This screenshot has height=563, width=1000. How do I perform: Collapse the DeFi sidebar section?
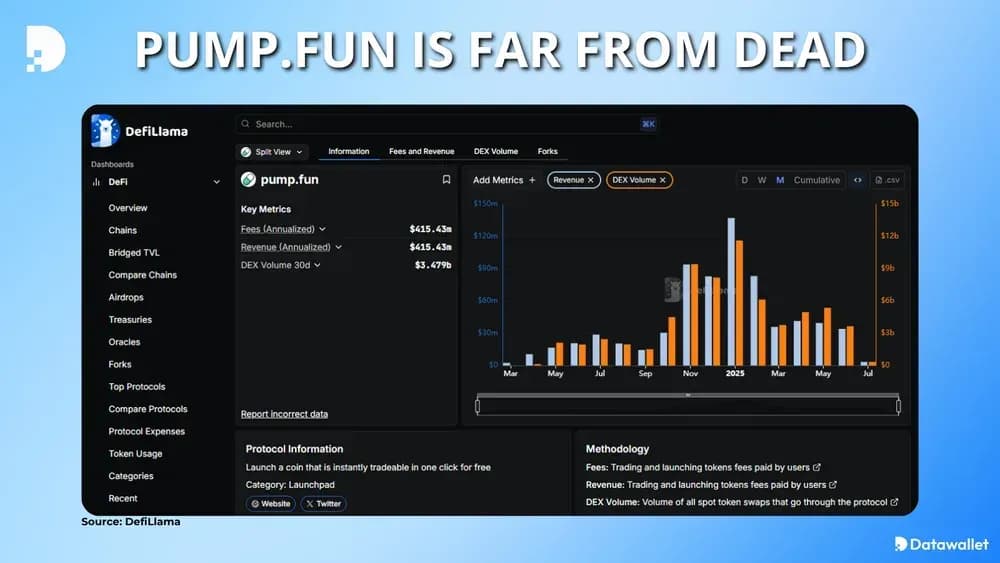pyautogui.click(x=216, y=182)
